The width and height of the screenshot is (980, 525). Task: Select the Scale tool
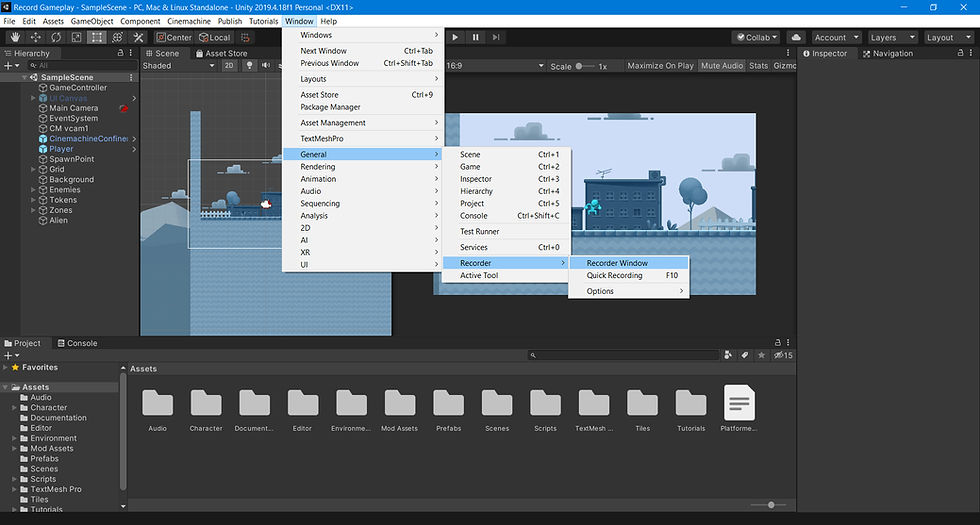[x=76, y=38]
